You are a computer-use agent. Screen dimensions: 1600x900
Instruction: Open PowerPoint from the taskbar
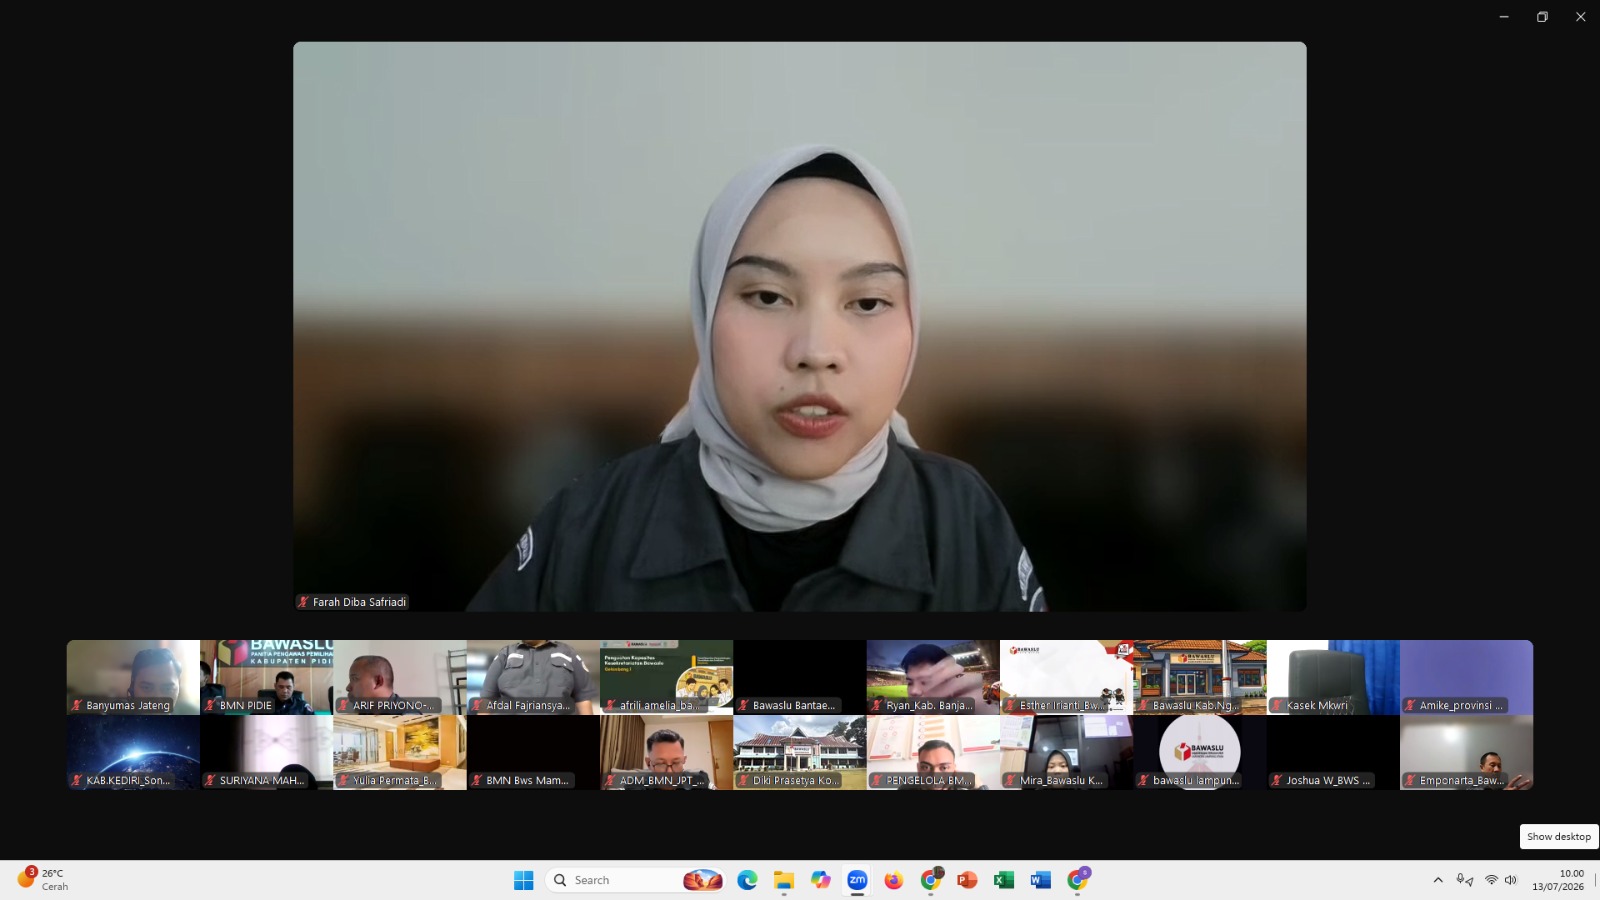click(967, 880)
